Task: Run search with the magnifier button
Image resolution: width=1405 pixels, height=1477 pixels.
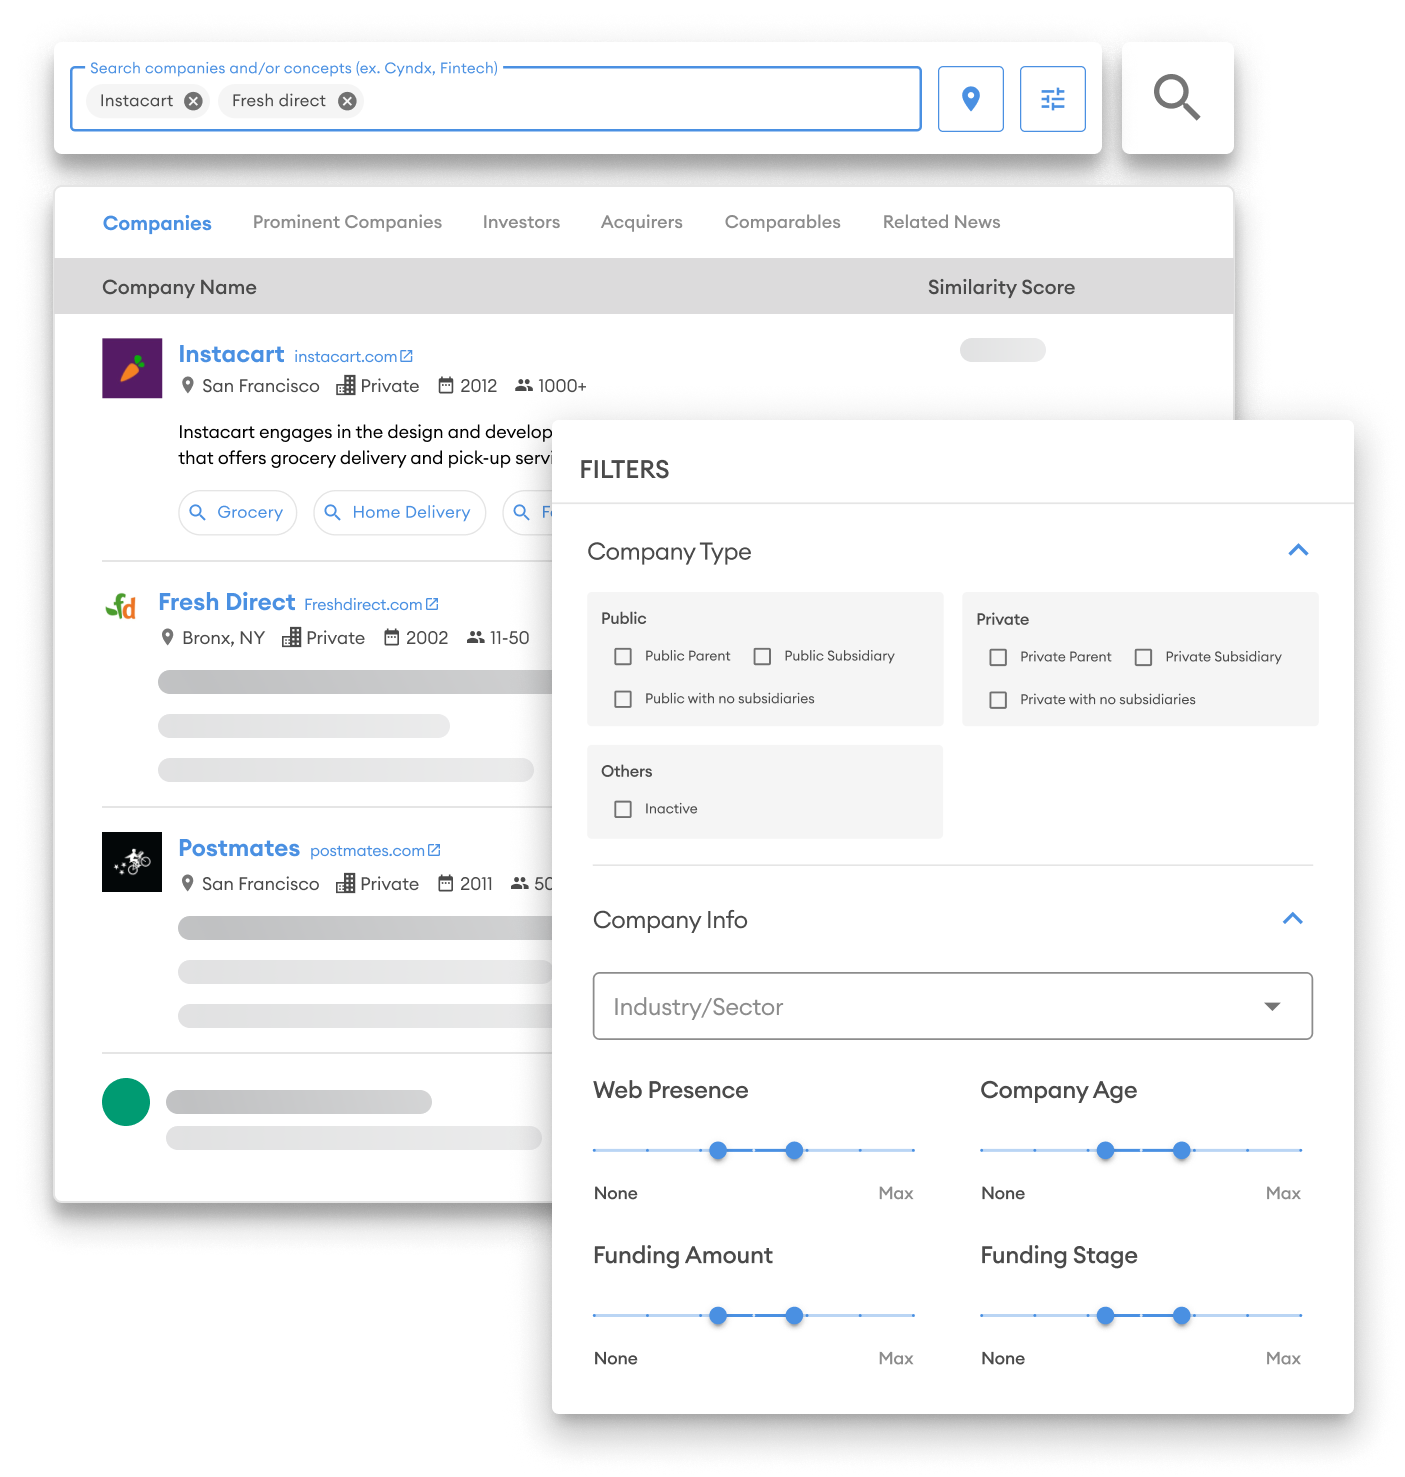Action: [x=1177, y=98]
